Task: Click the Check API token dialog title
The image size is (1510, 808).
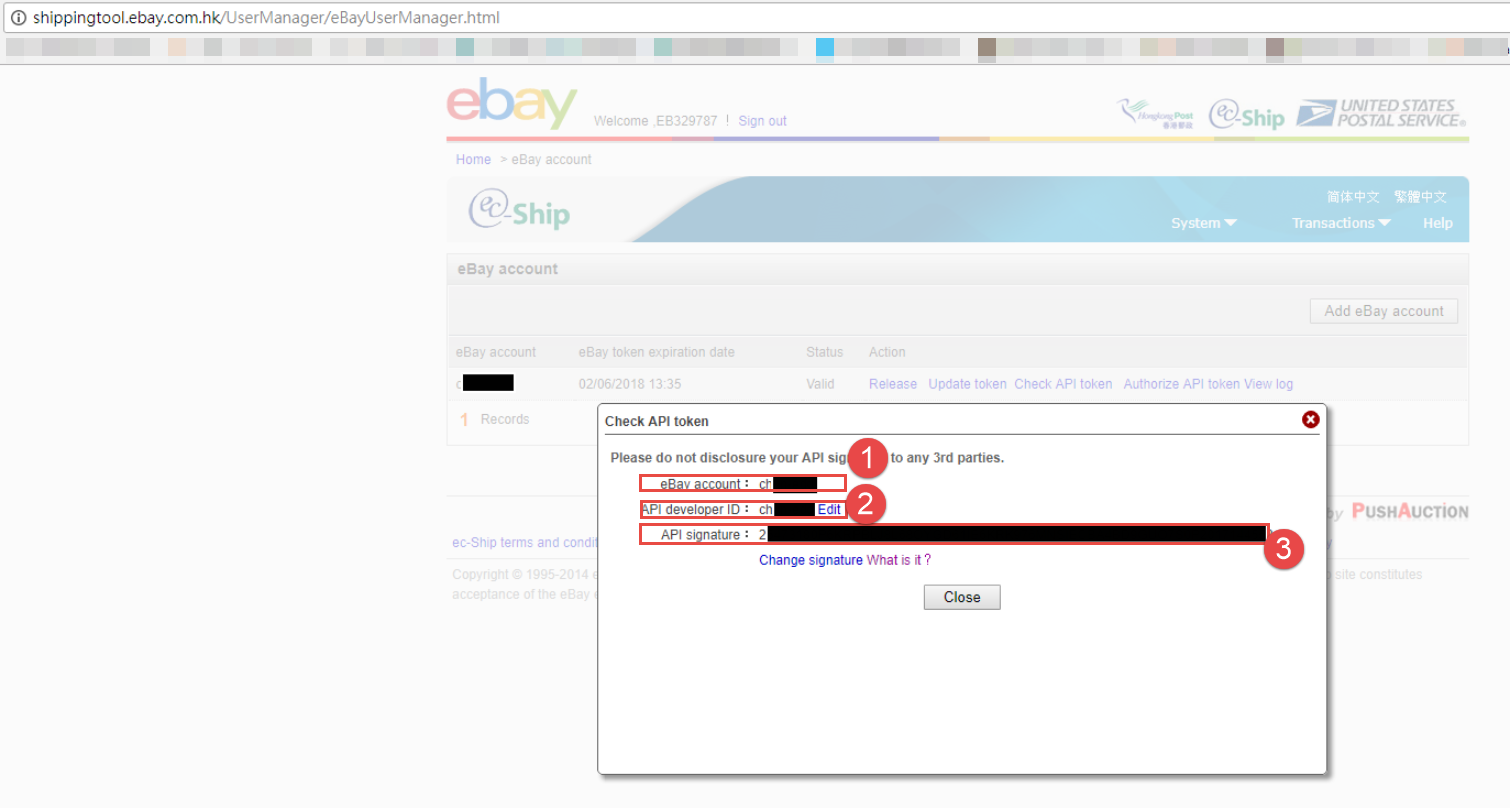Action: click(x=657, y=421)
